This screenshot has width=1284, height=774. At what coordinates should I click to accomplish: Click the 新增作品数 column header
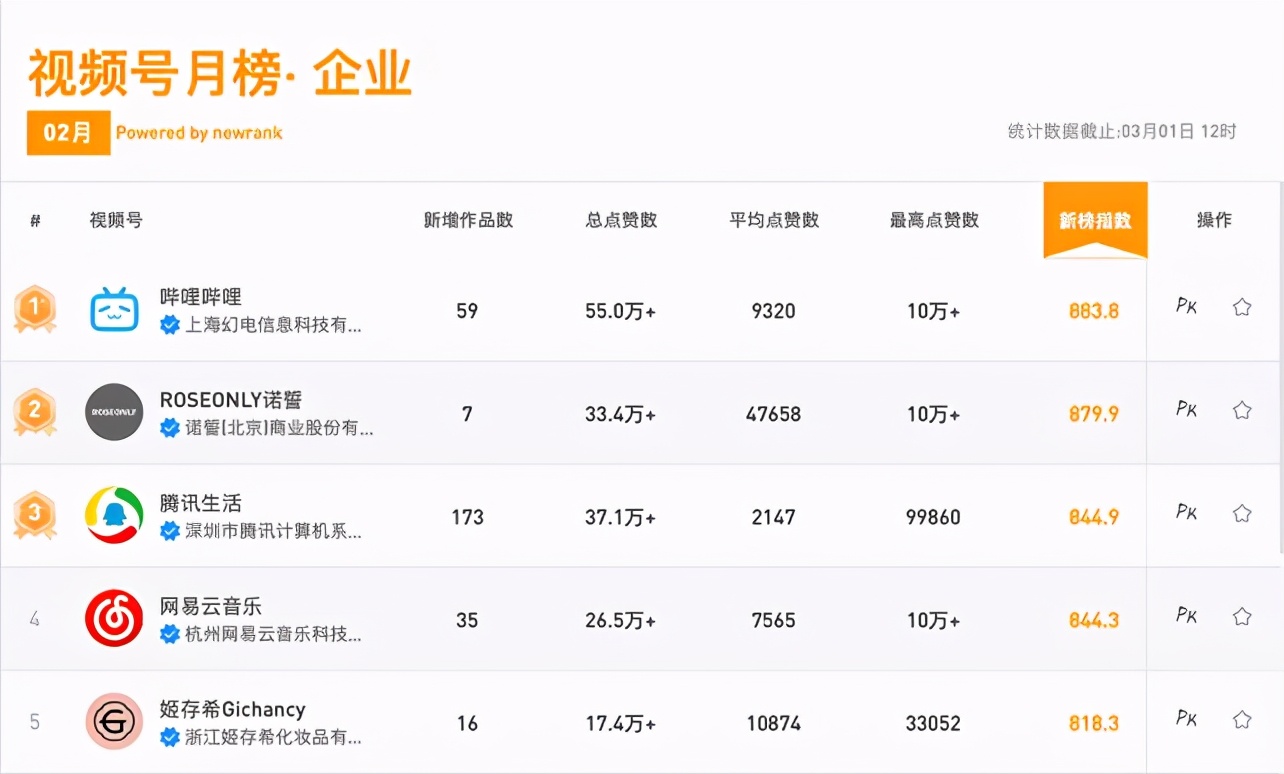468,220
